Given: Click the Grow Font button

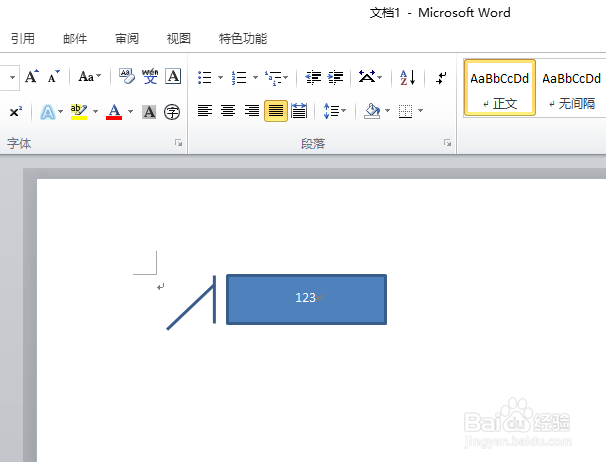Looking at the screenshot, I should [x=32, y=77].
